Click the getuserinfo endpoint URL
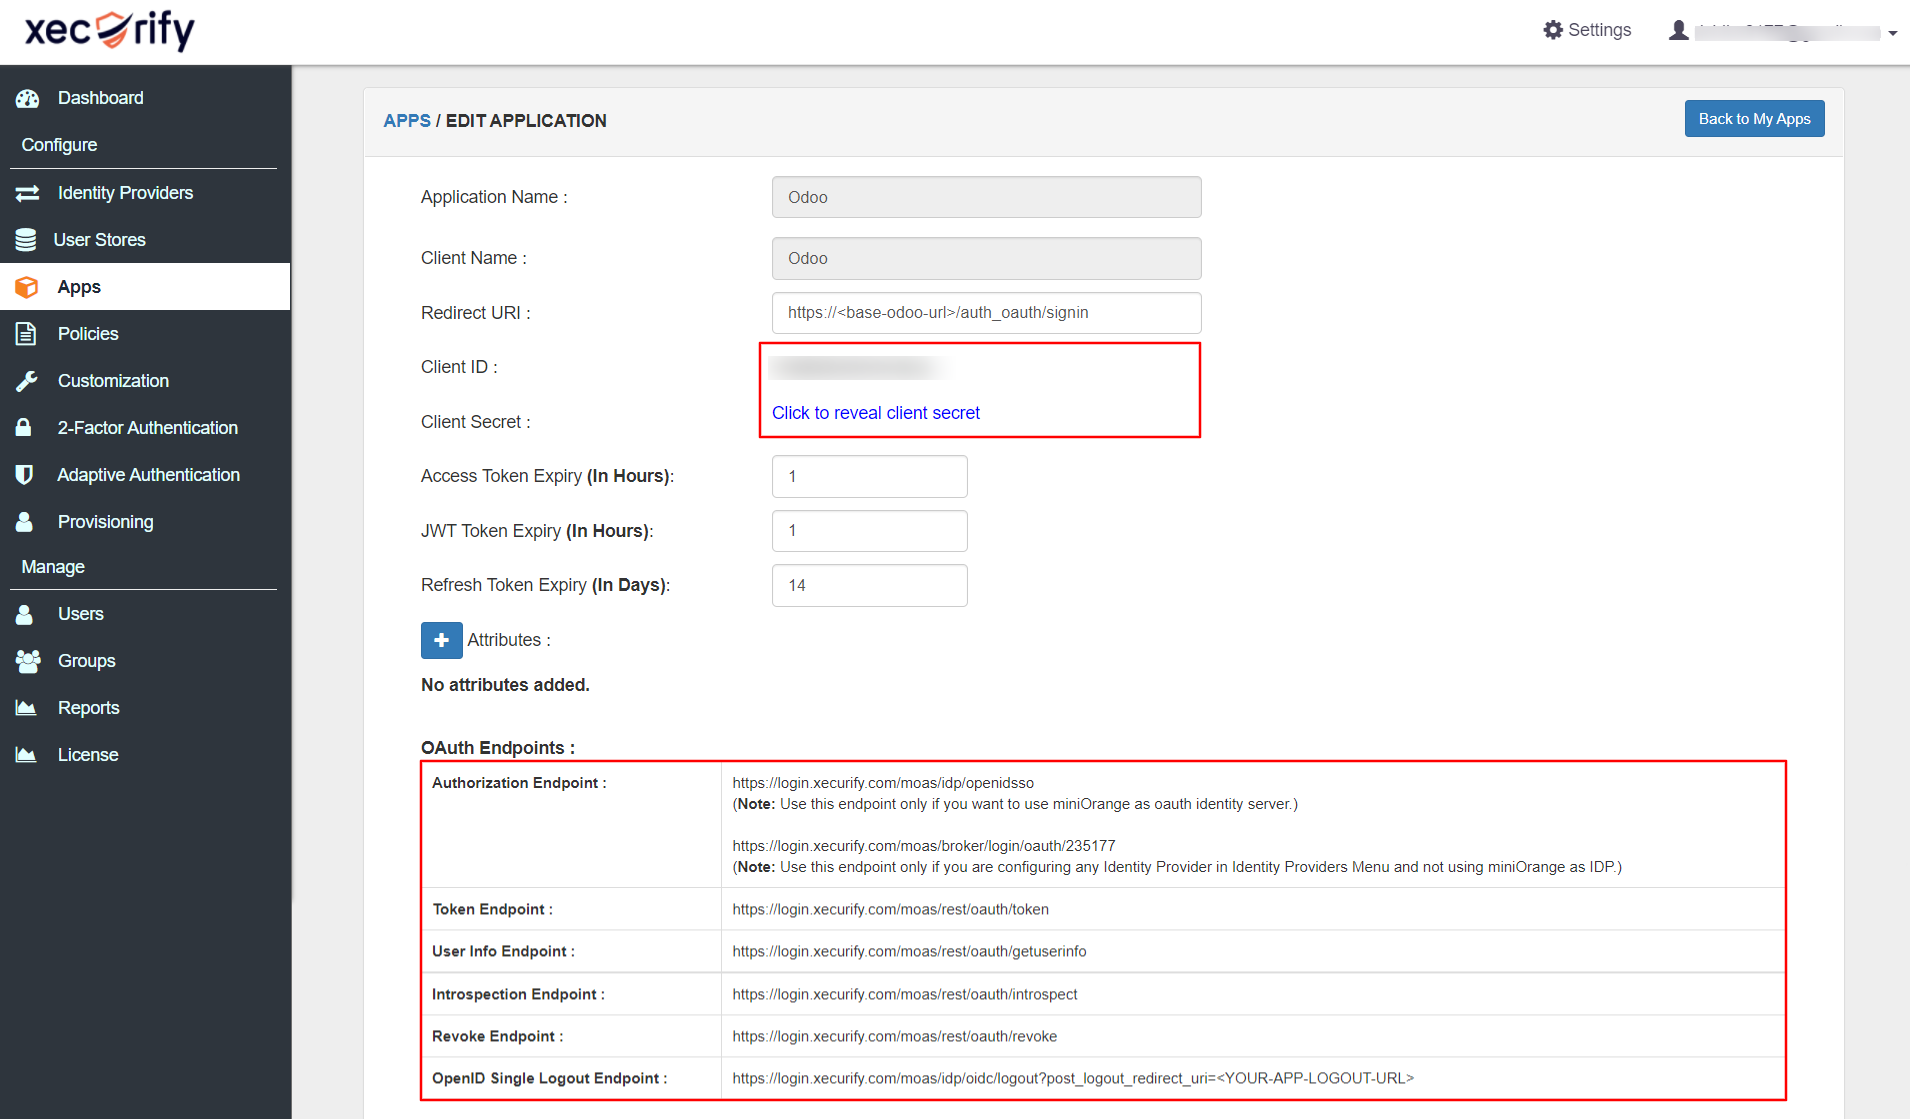Viewport: 1910px width, 1119px height. point(909,951)
